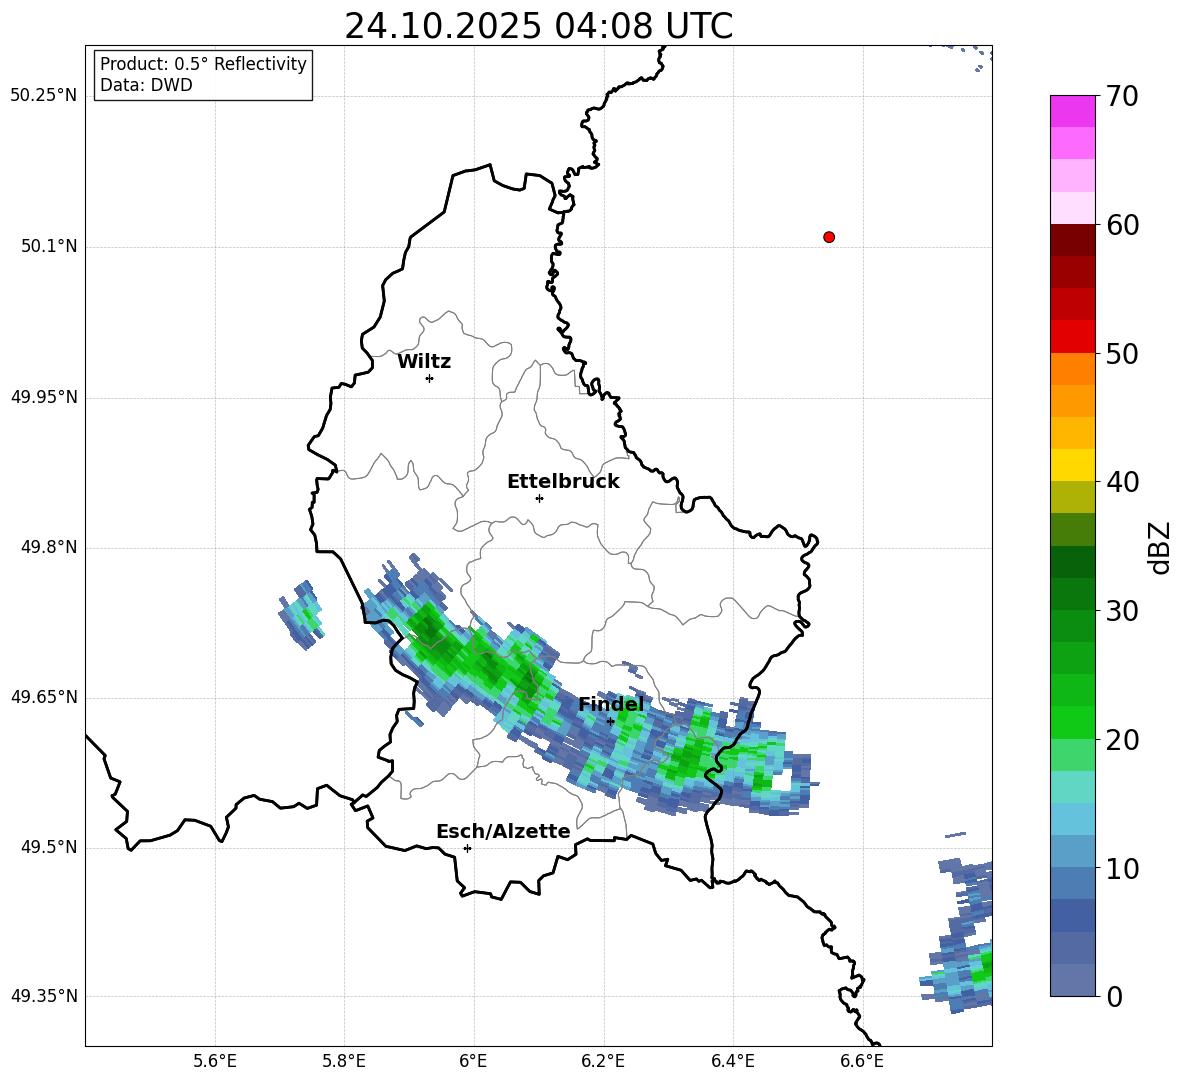The image size is (1184, 1081).
Task: Click the 50.25°N latitude label
Action: click(44, 96)
